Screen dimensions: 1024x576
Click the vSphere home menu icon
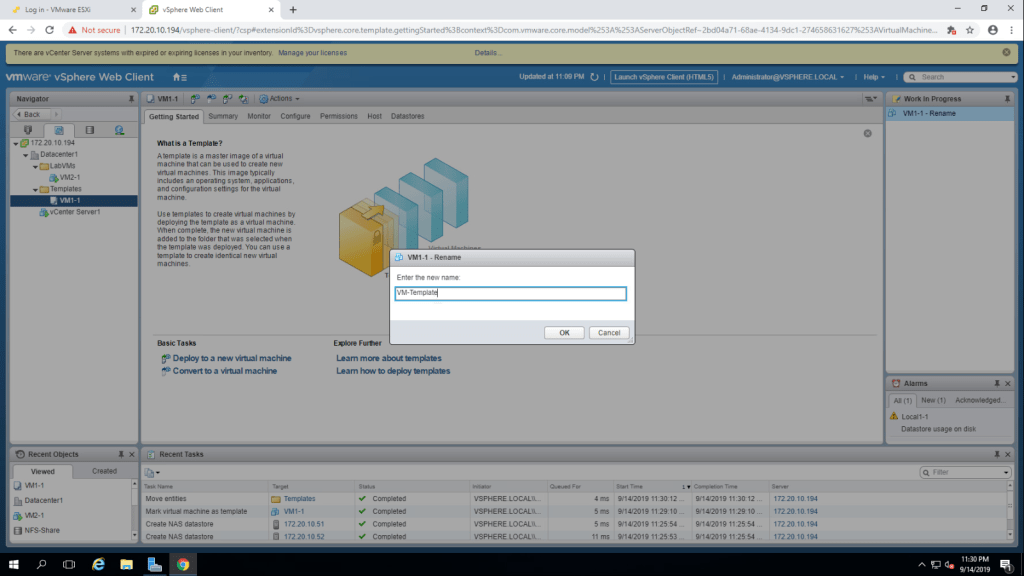(x=179, y=77)
